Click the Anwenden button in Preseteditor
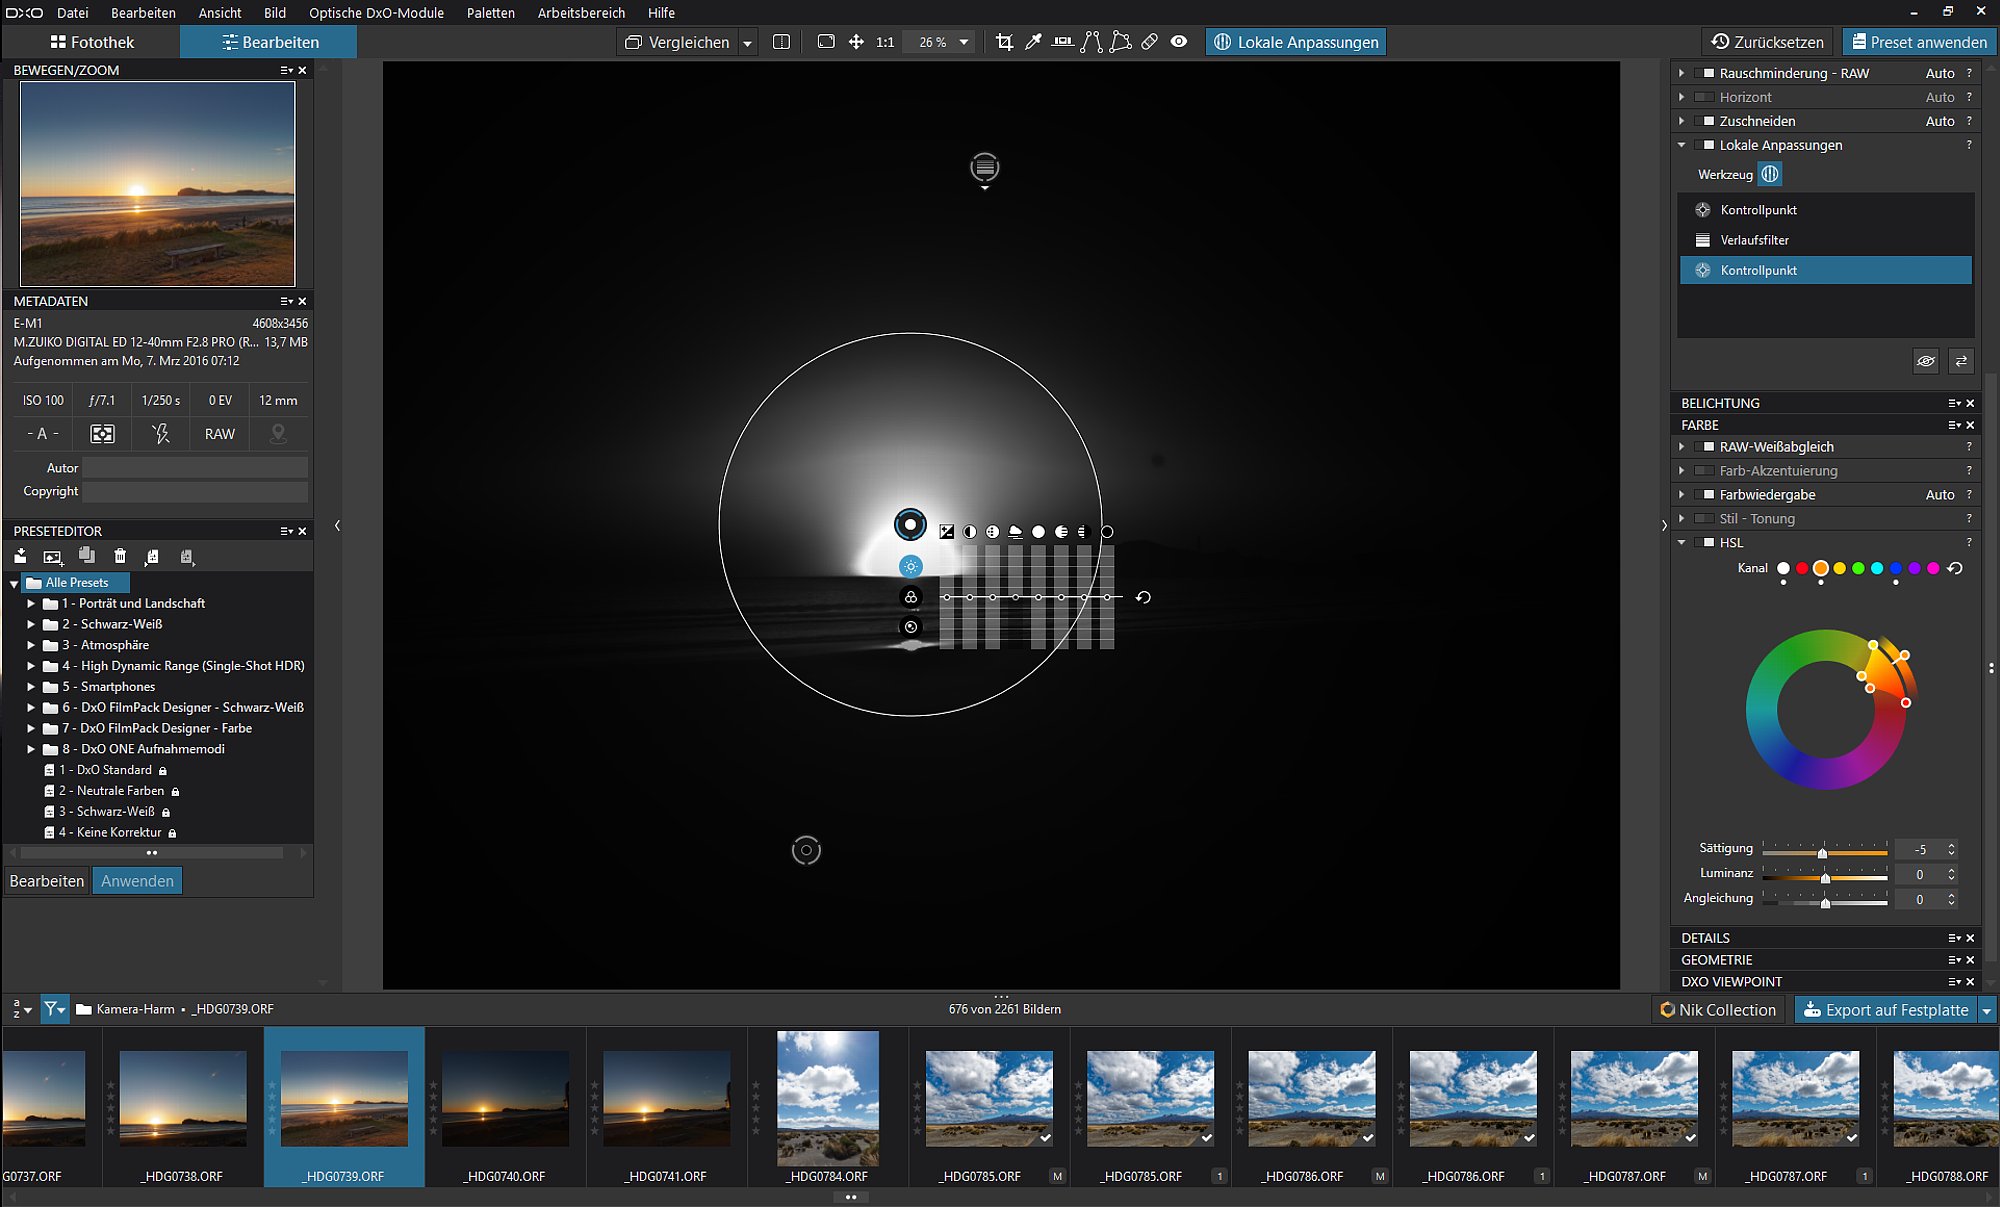 click(137, 881)
